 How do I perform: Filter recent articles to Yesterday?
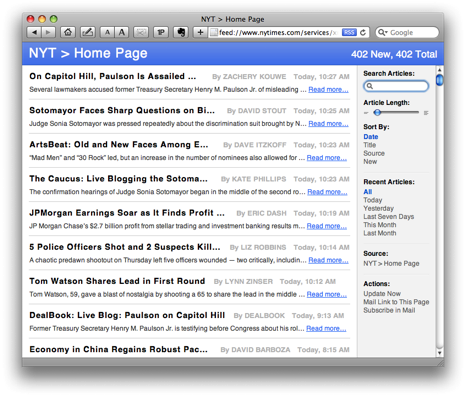pos(378,208)
